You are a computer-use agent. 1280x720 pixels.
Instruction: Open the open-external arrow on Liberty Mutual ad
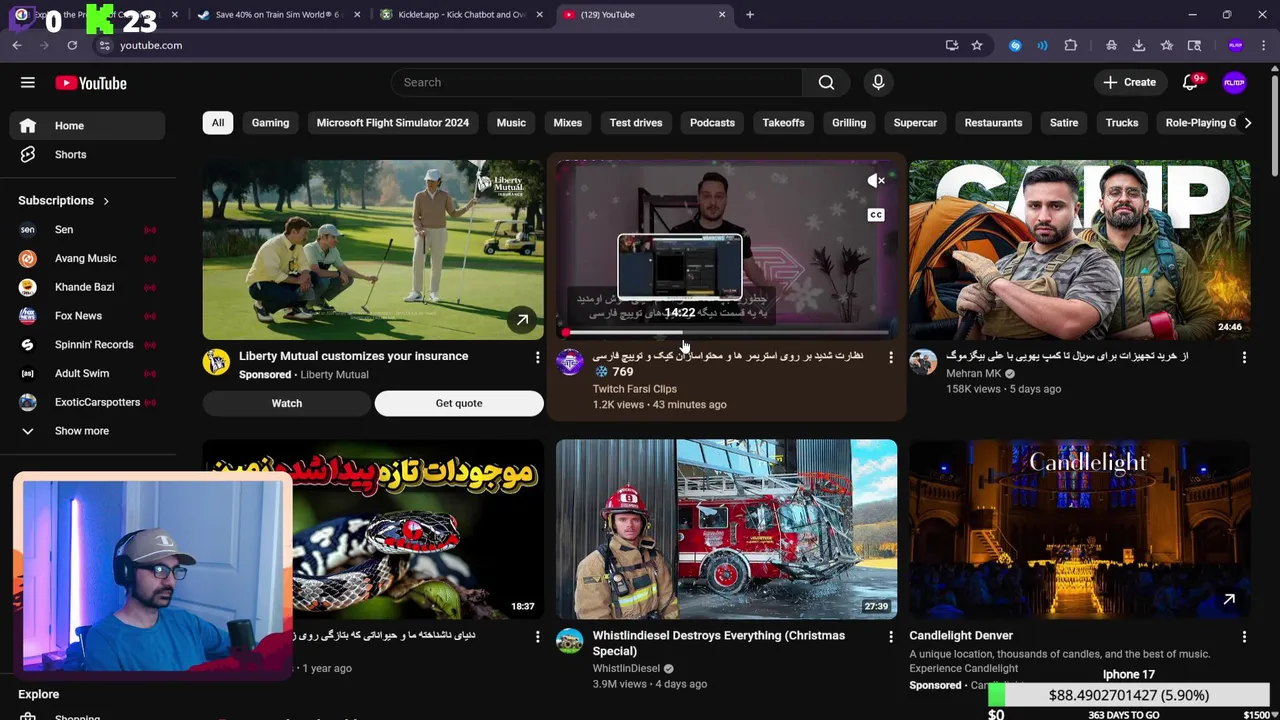pyautogui.click(x=522, y=320)
